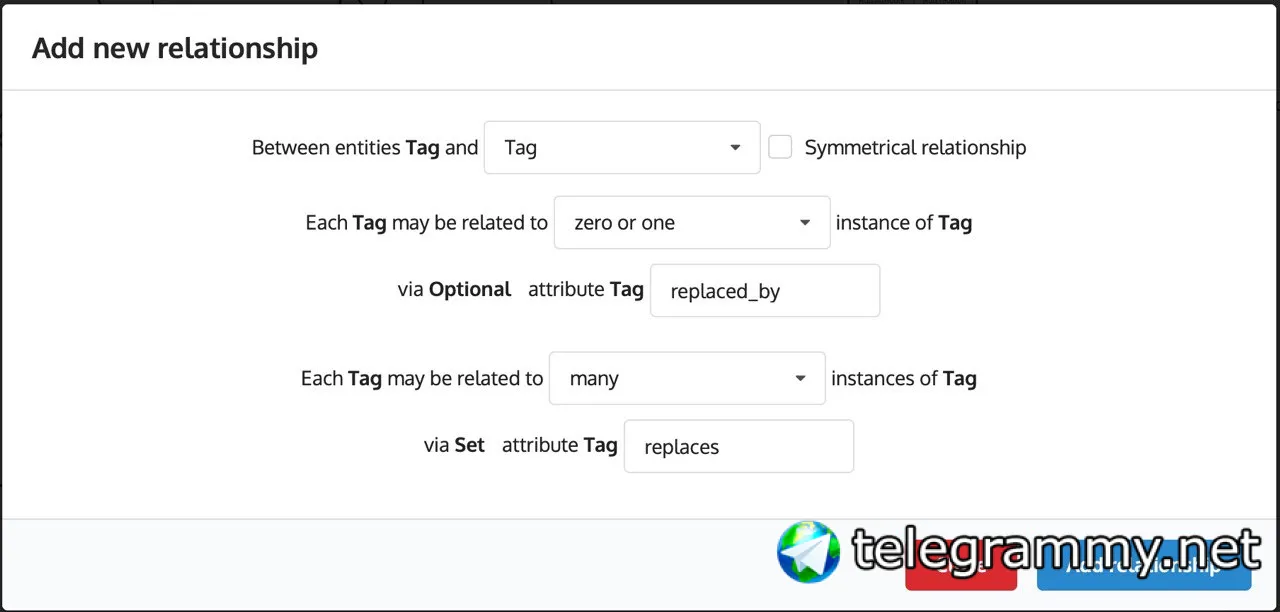Image resolution: width=1280 pixels, height=612 pixels.
Task: Click the caret of the "many" select
Action: [x=800, y=379]
